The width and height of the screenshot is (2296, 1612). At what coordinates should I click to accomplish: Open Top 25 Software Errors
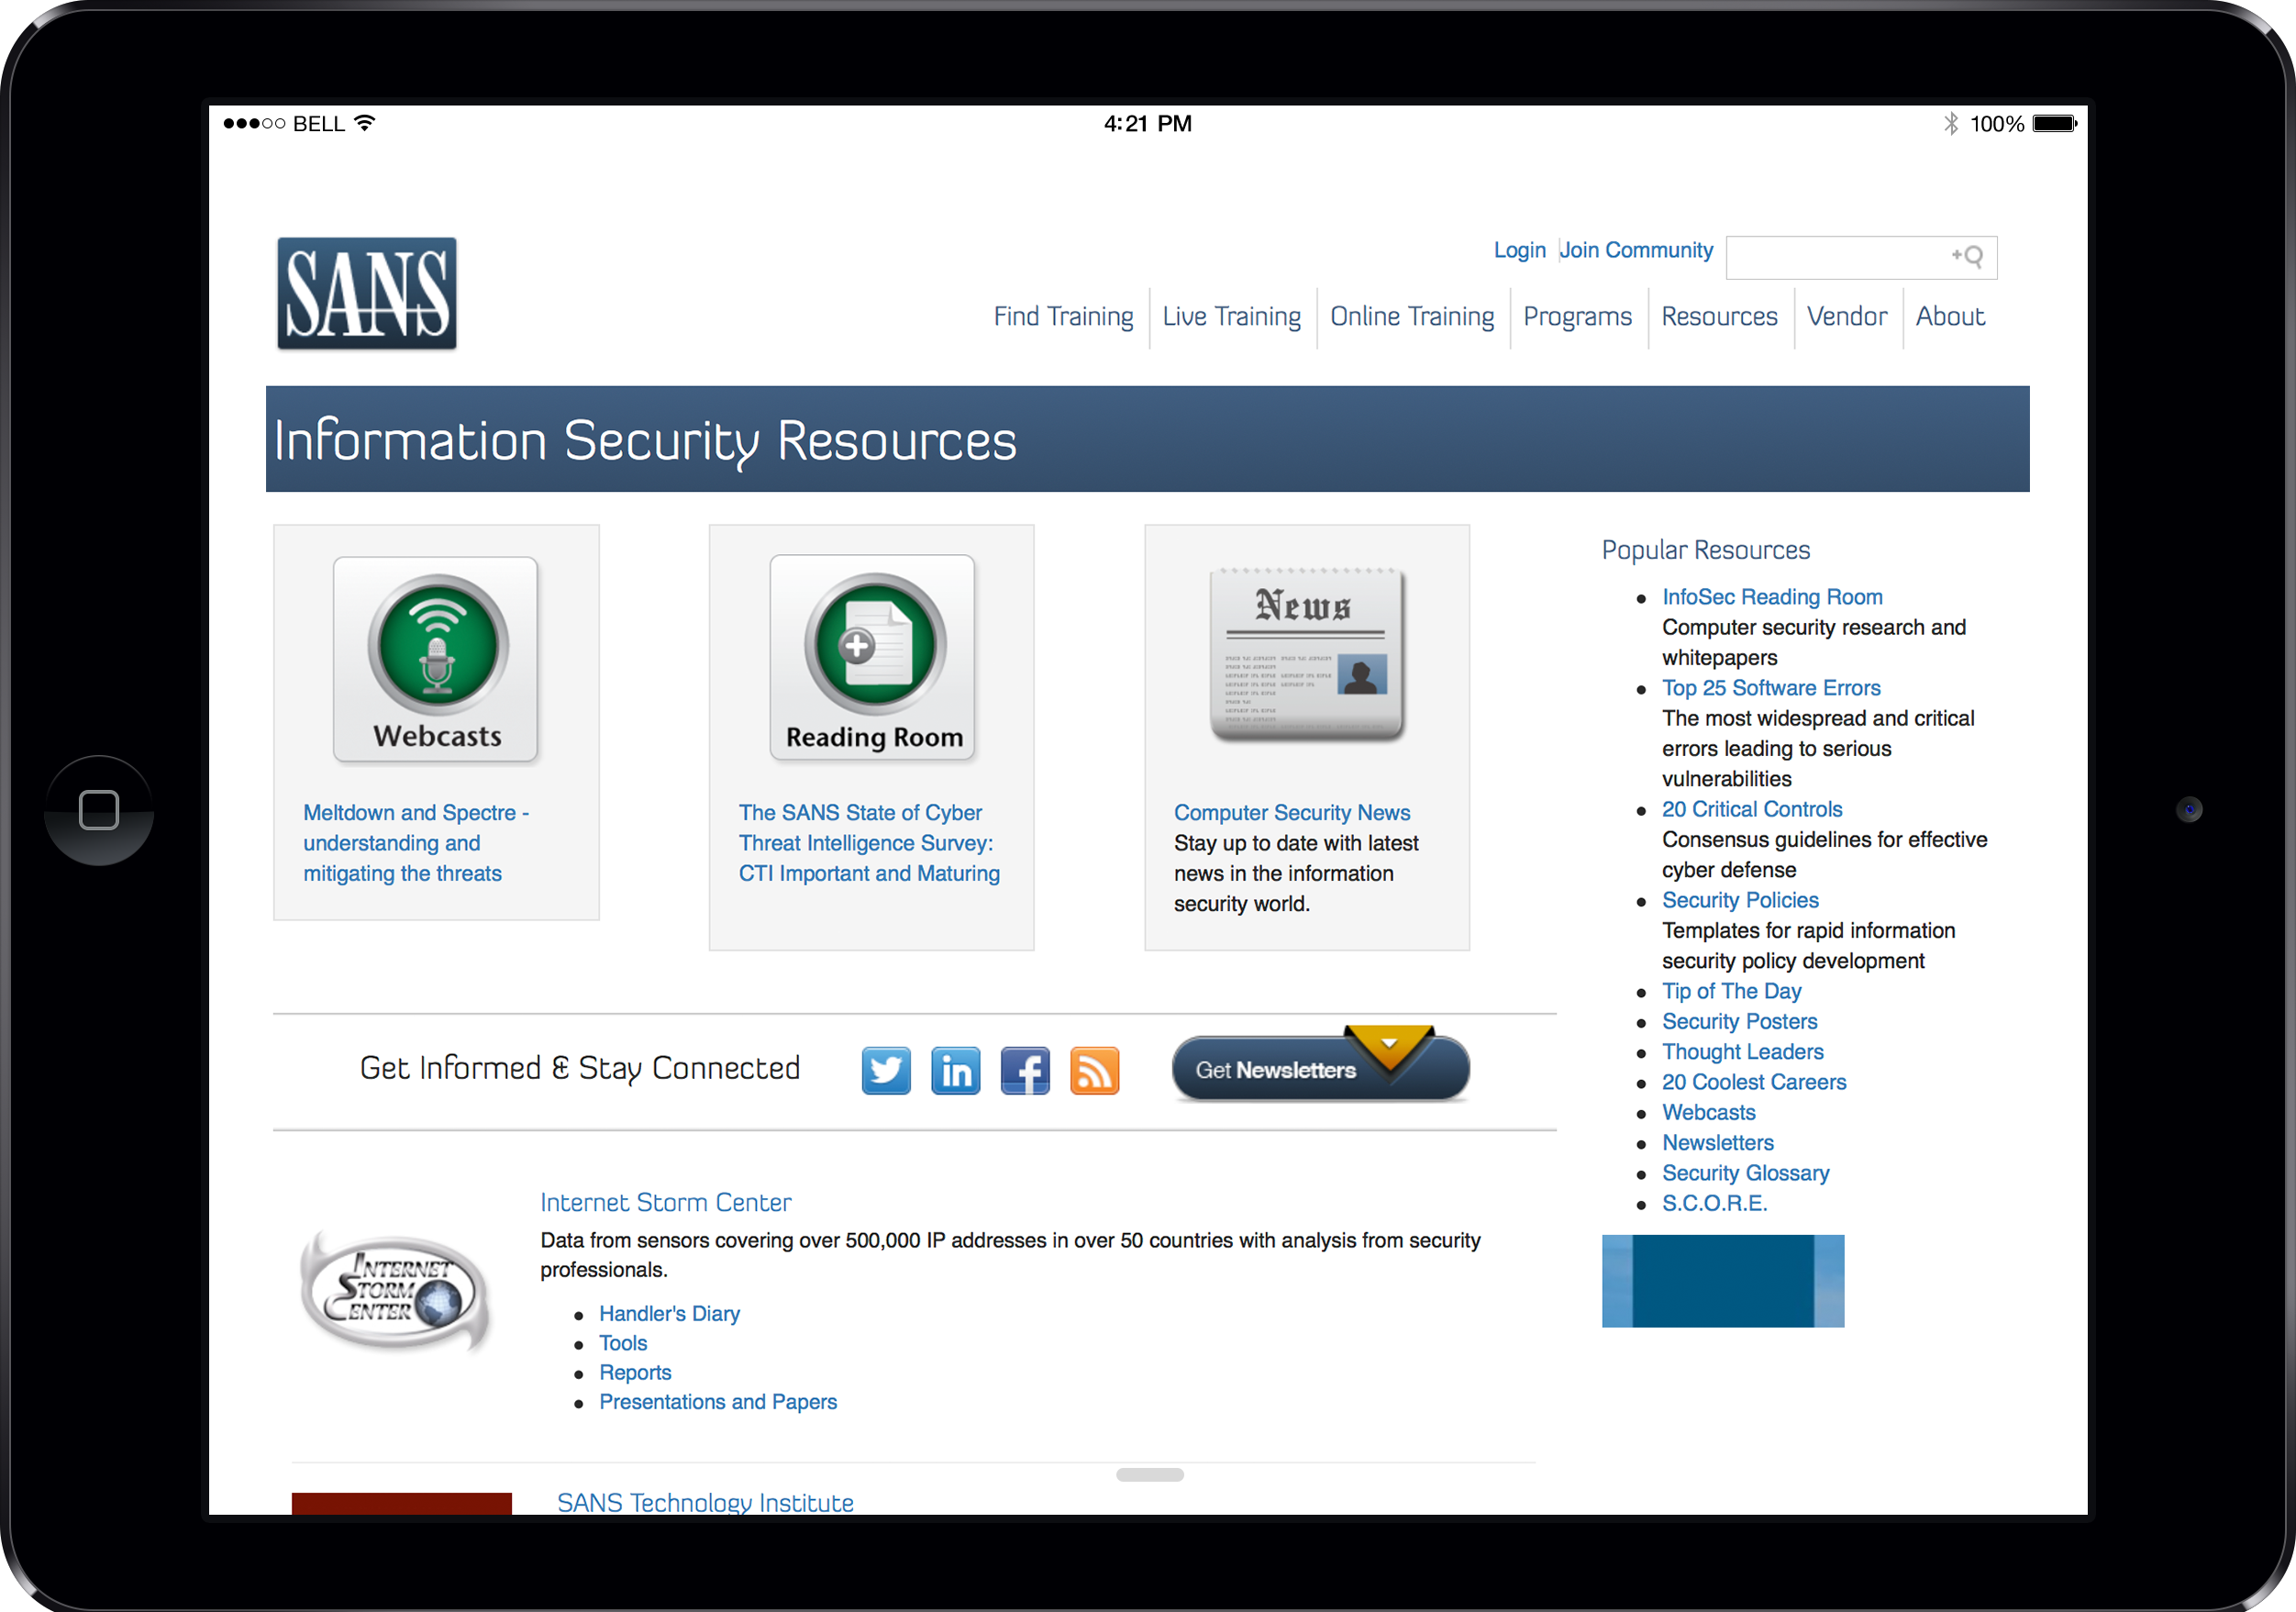[x=1771, y=687]
